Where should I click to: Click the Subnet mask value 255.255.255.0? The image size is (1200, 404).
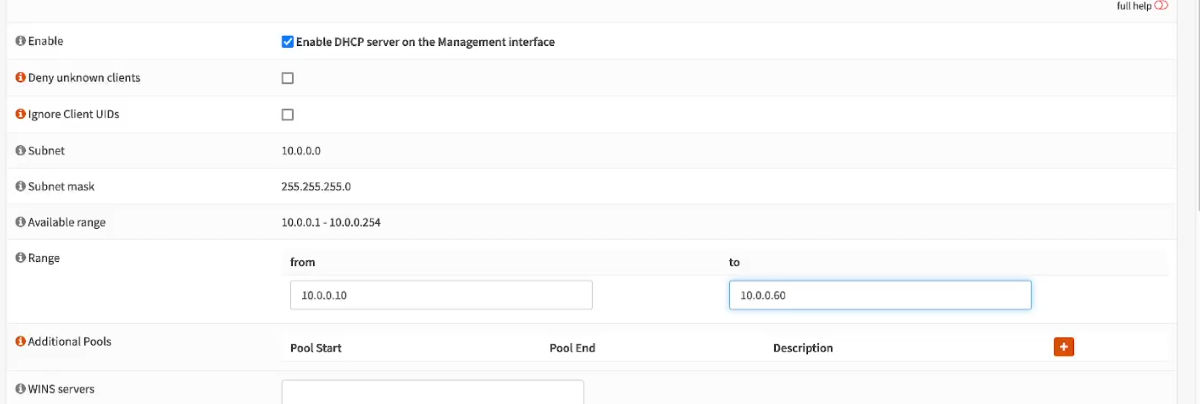tap(316, 187)
